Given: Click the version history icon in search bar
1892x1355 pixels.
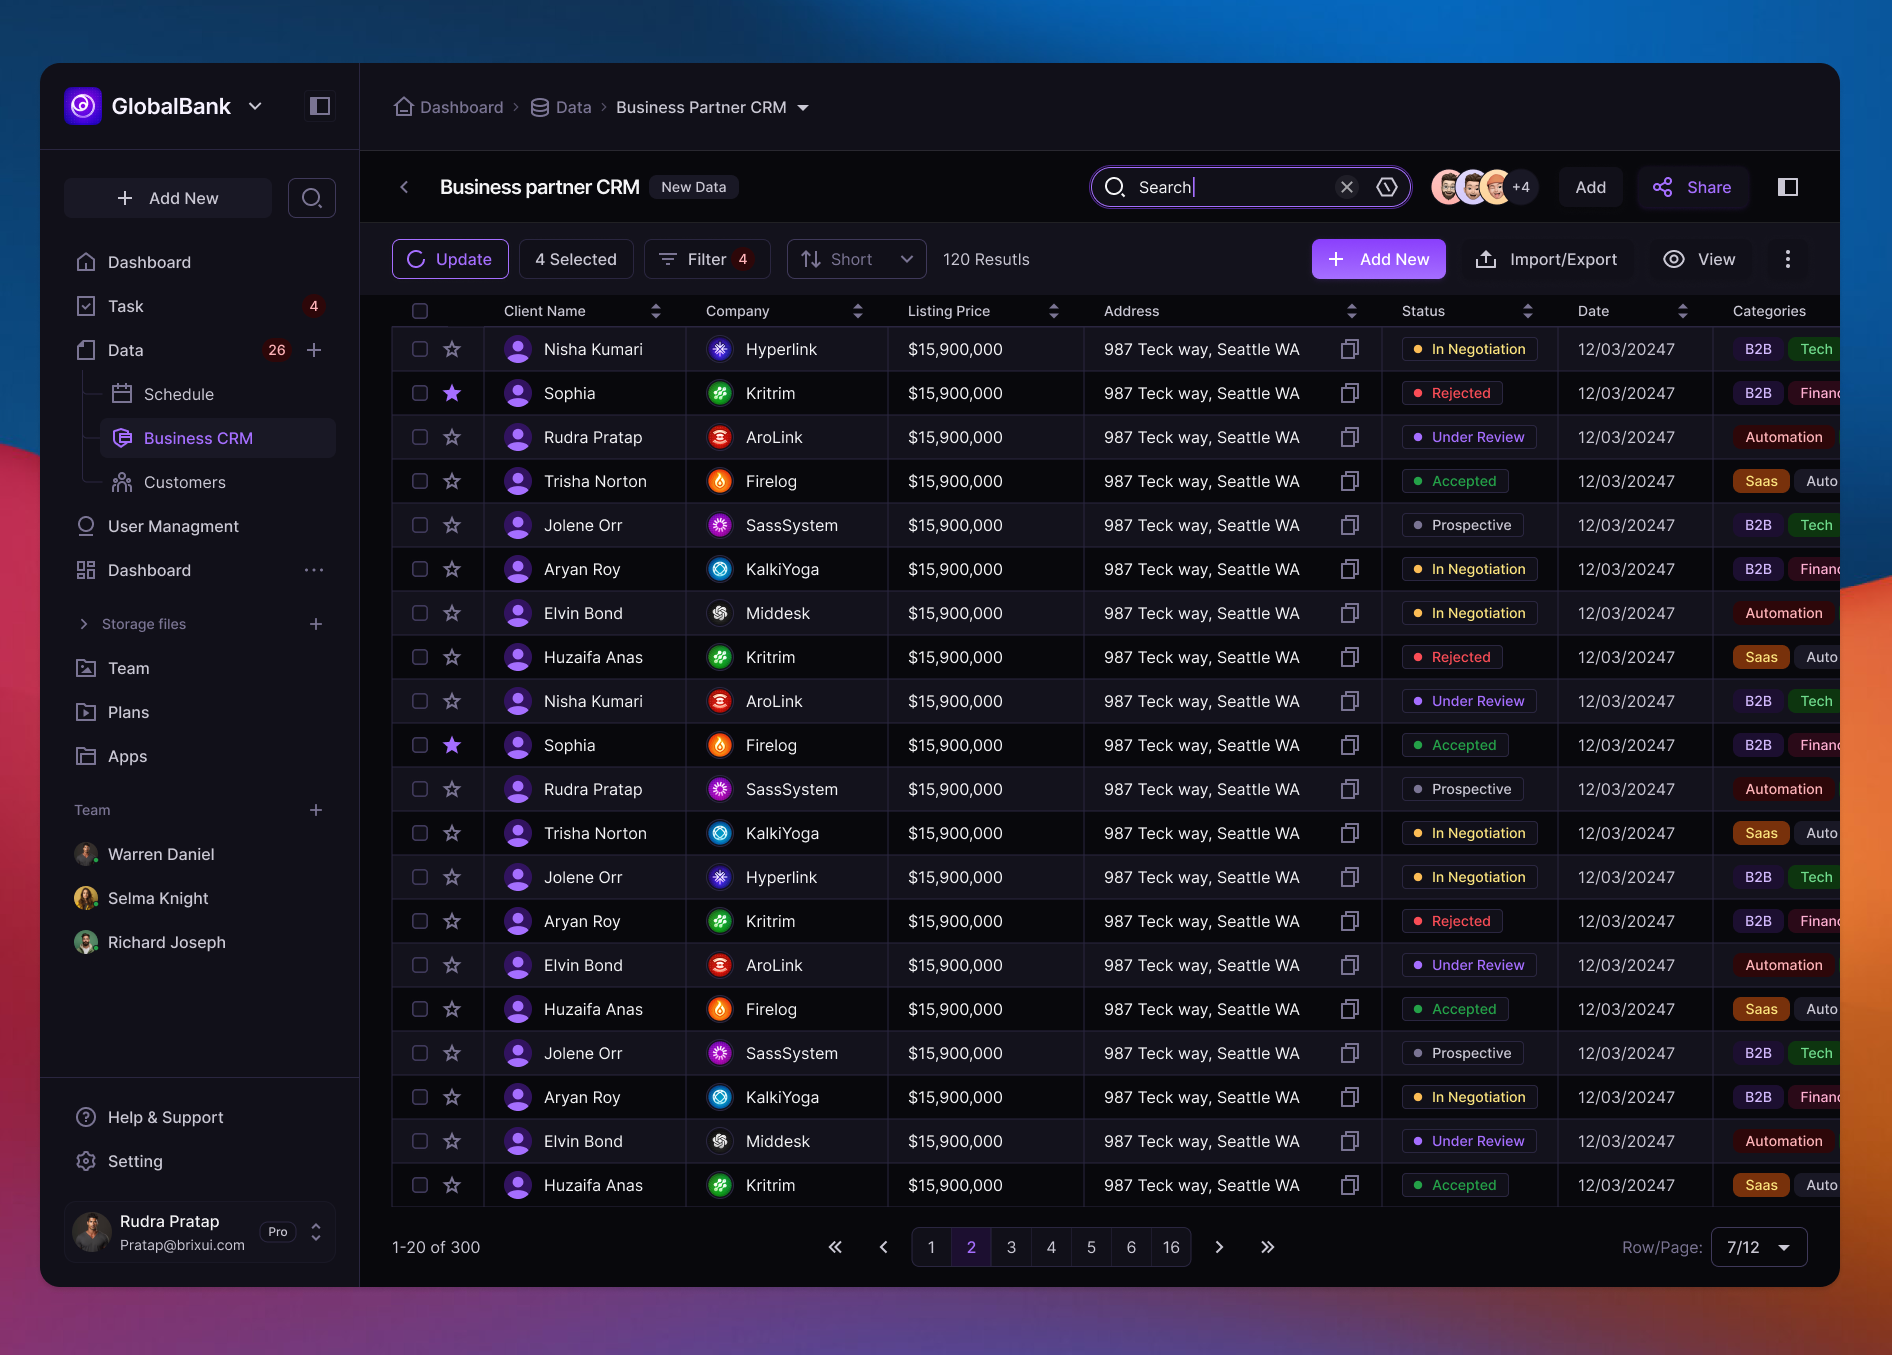Looking at the screenshot, I should pos(1387,187).
